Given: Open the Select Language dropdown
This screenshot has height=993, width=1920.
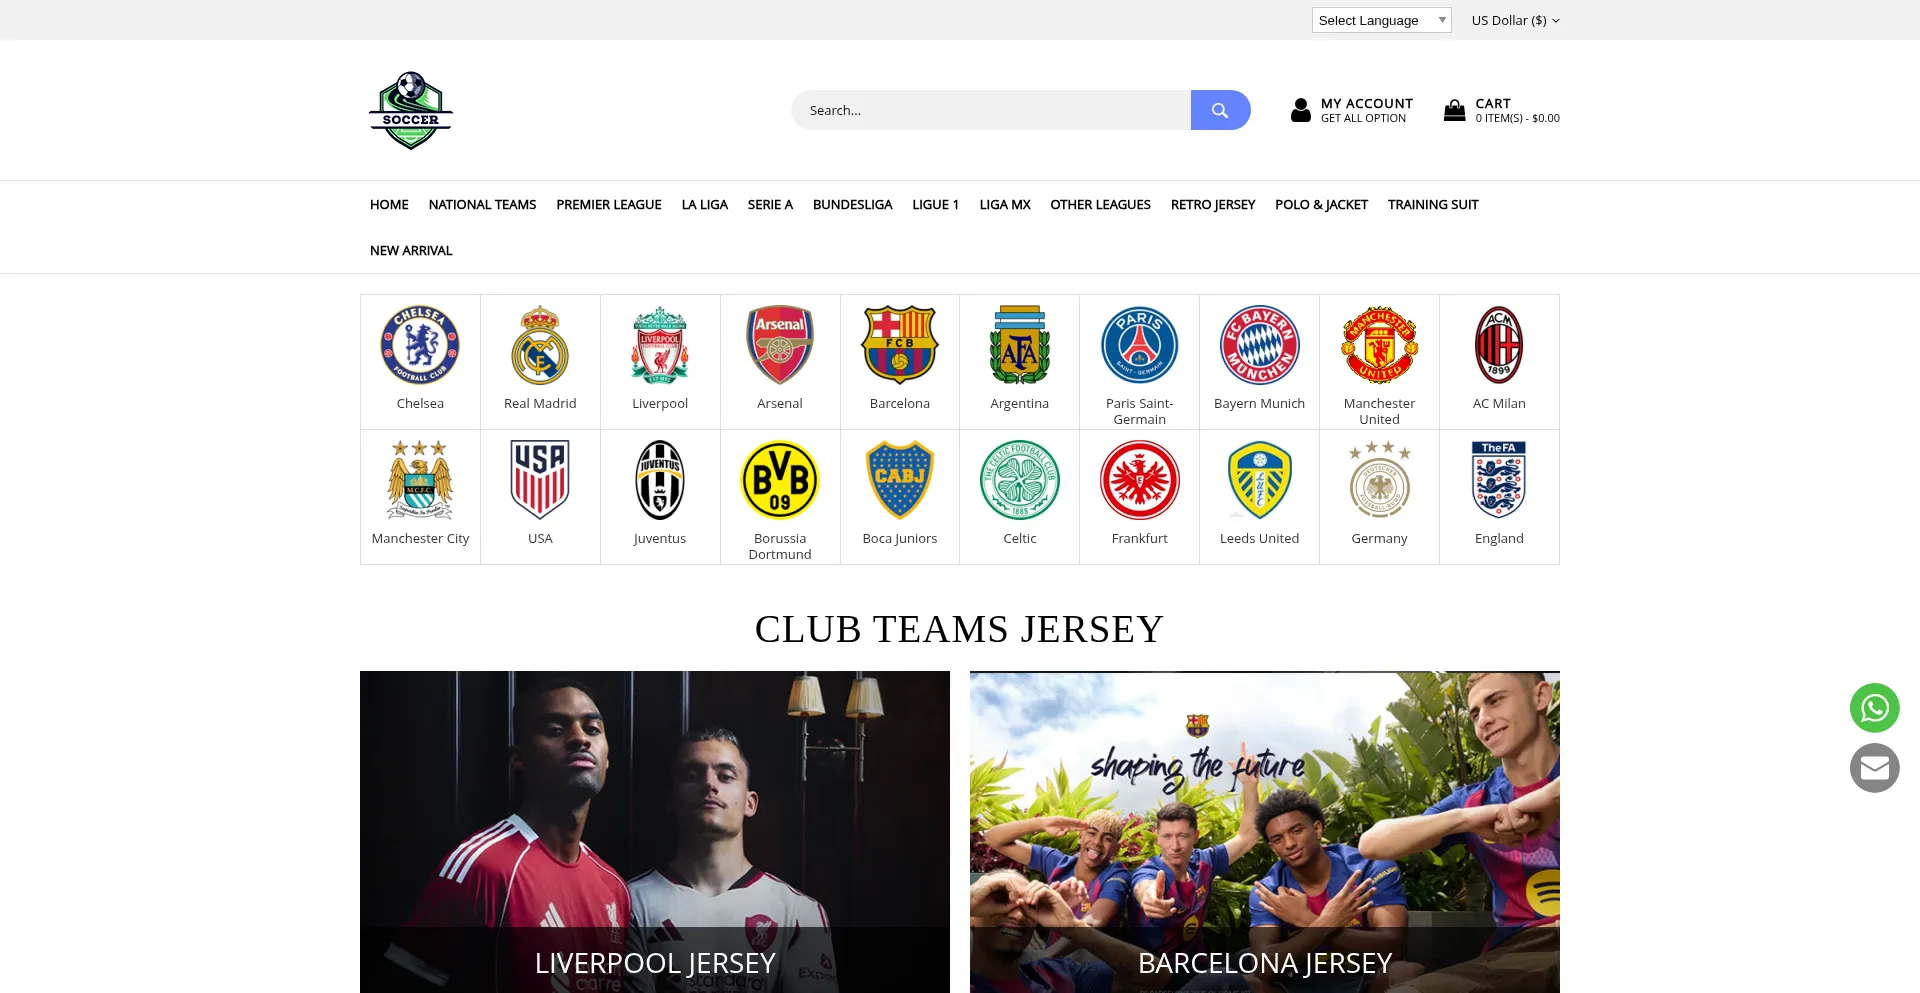Looking at the screenshot, I should click(1381, 20).
